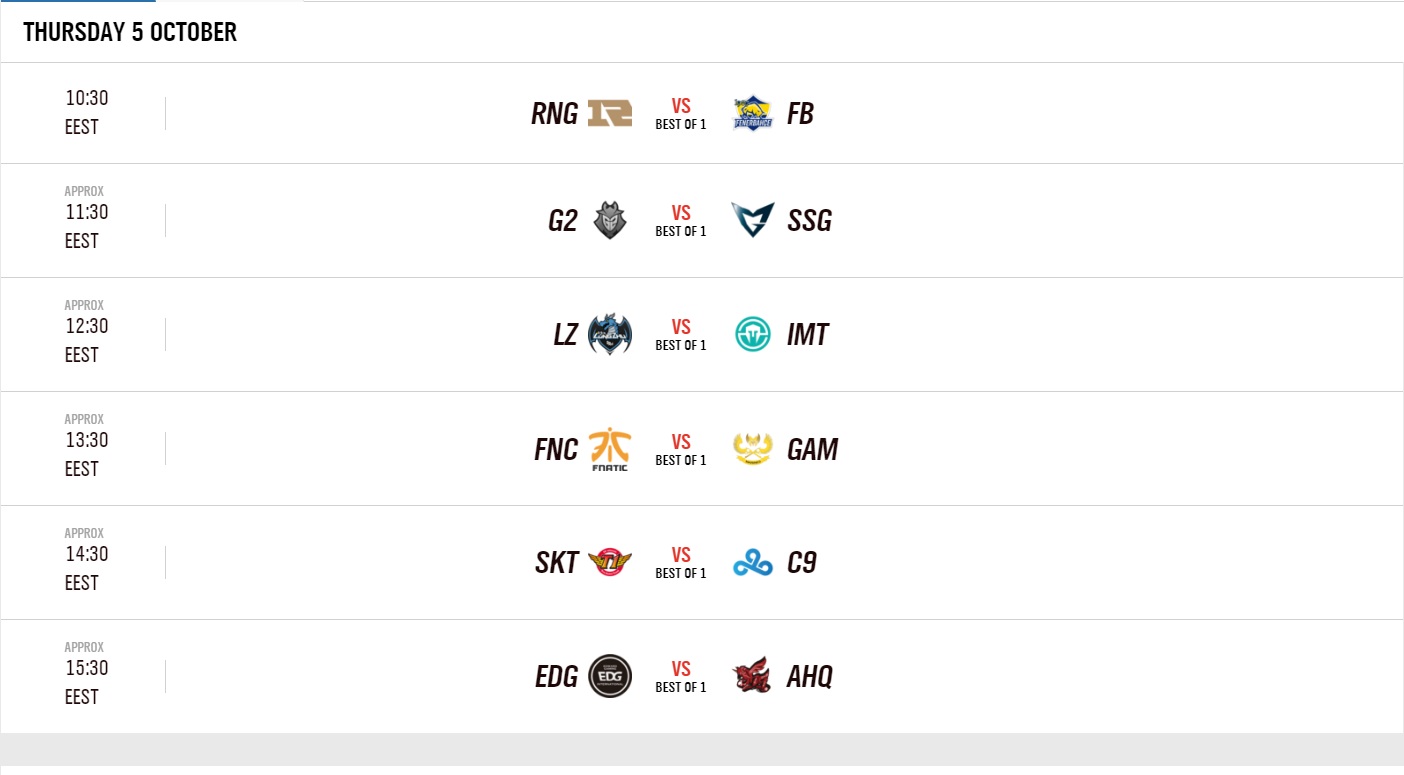This screenshot has height=775, width=1404.
Task: Open the IMT team name link
Action: [x=807, y=335]
